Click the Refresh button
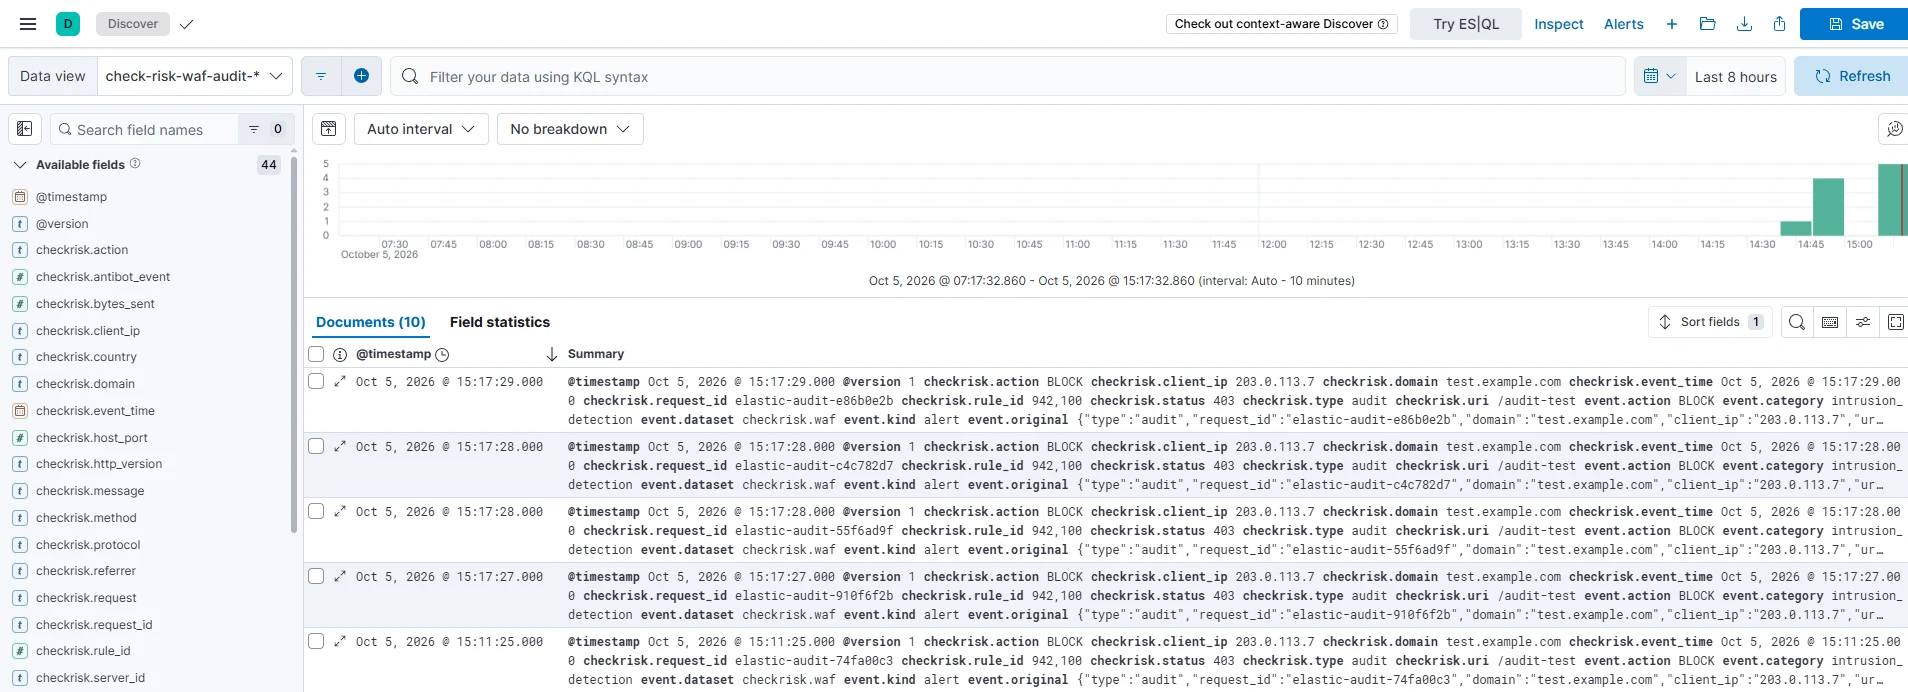This screenshot has height=692, width=1908. click(1852, 76)
